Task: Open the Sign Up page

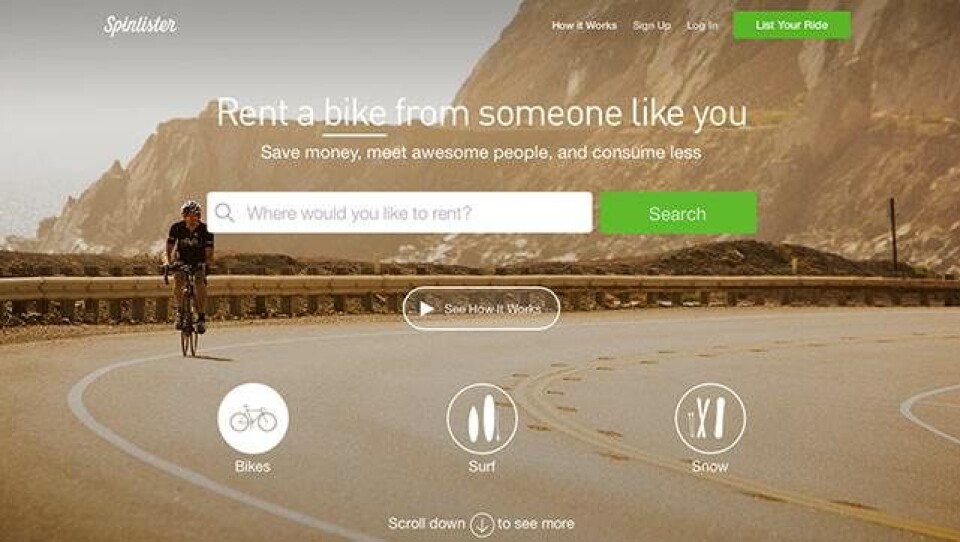Action: coord(651,25)
